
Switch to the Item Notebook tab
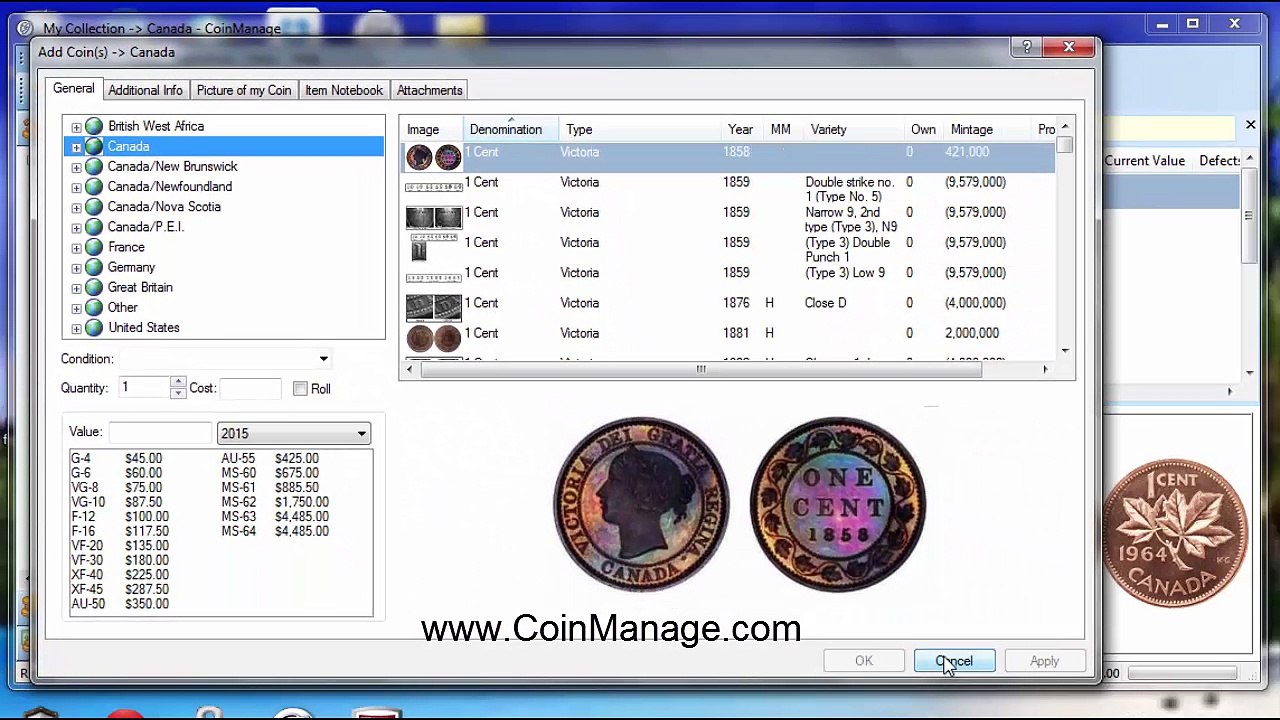344,90
